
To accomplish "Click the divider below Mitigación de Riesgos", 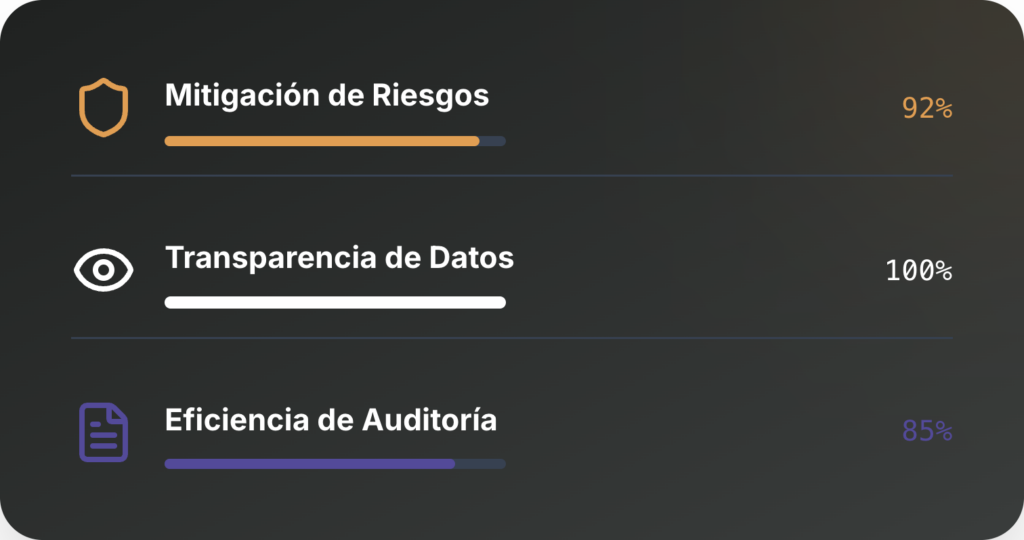I will (x=511, y=176).
